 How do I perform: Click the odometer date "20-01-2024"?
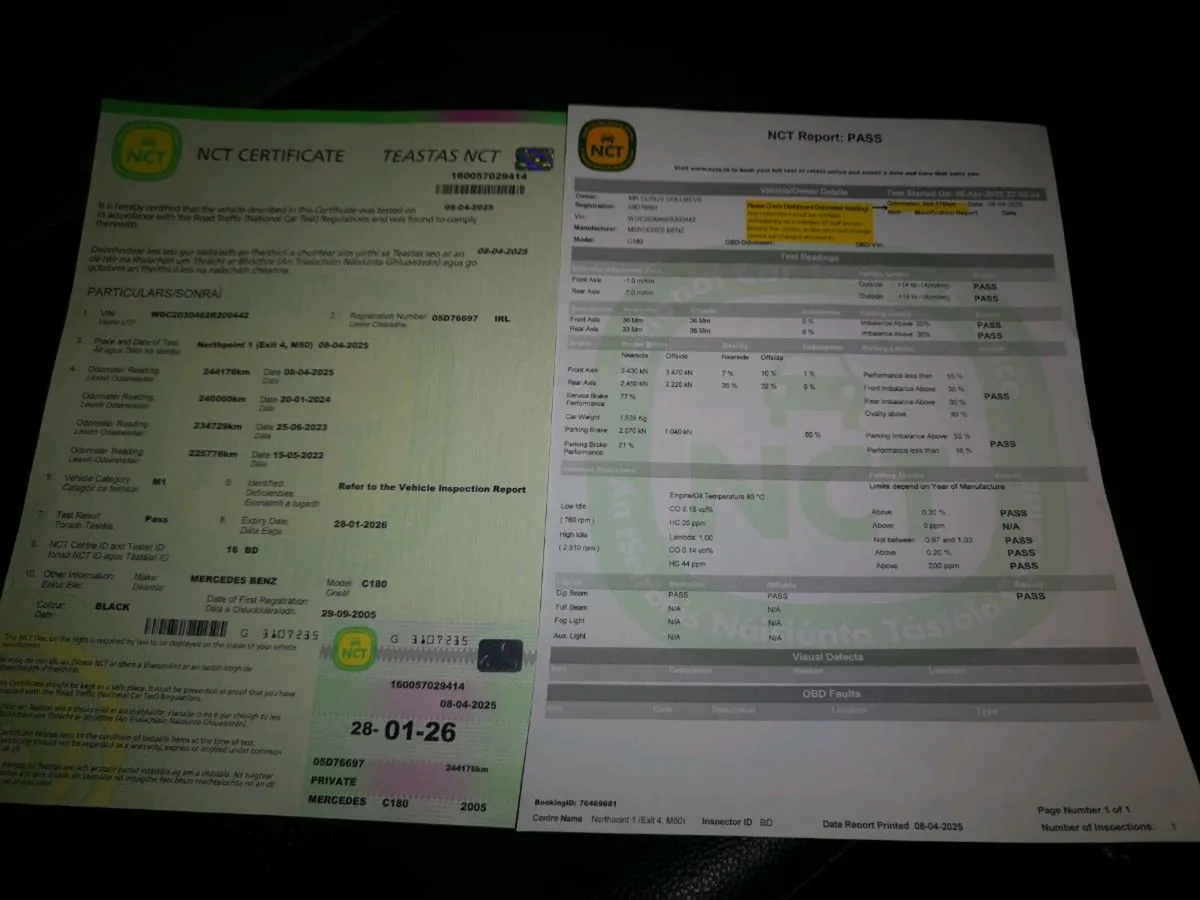(x=306, y=399)
